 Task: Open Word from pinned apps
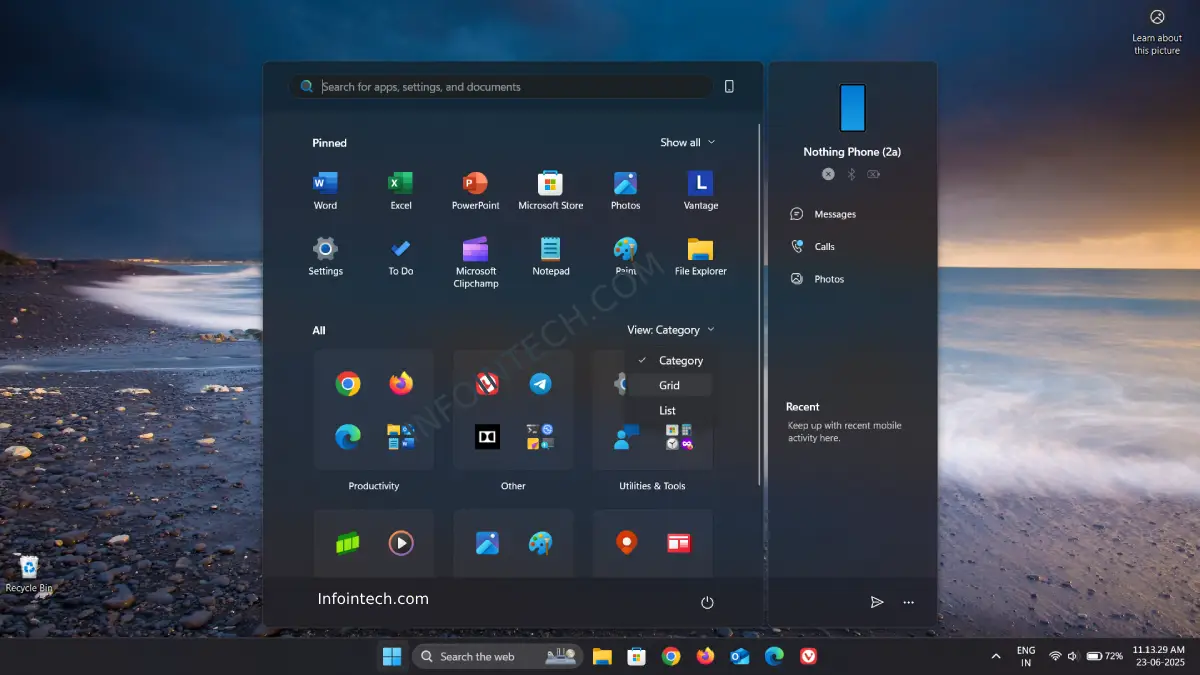(x=325, y=190)
